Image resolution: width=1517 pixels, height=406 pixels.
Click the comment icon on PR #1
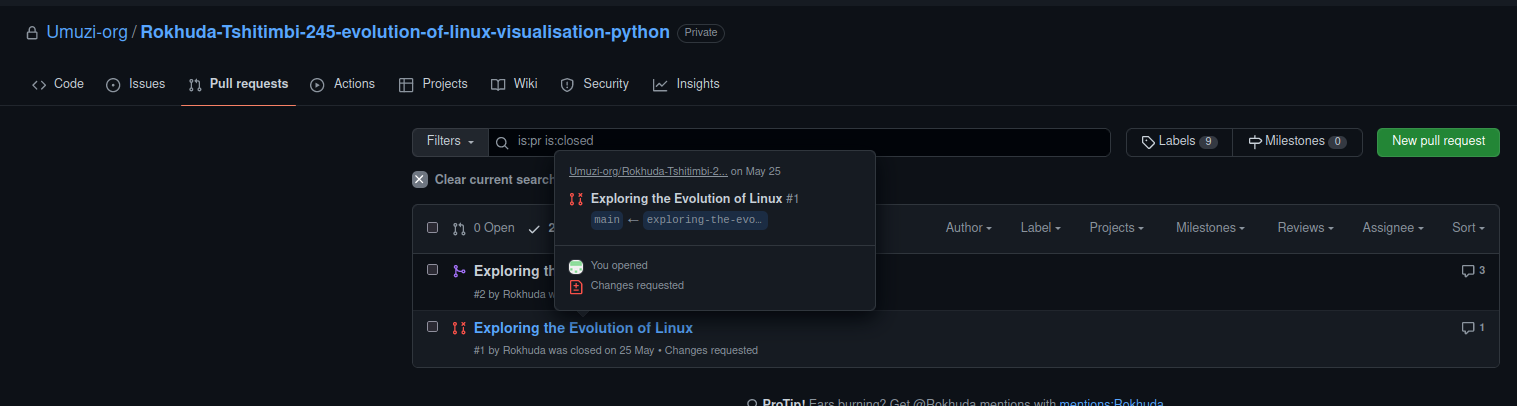coord(1467,328)
